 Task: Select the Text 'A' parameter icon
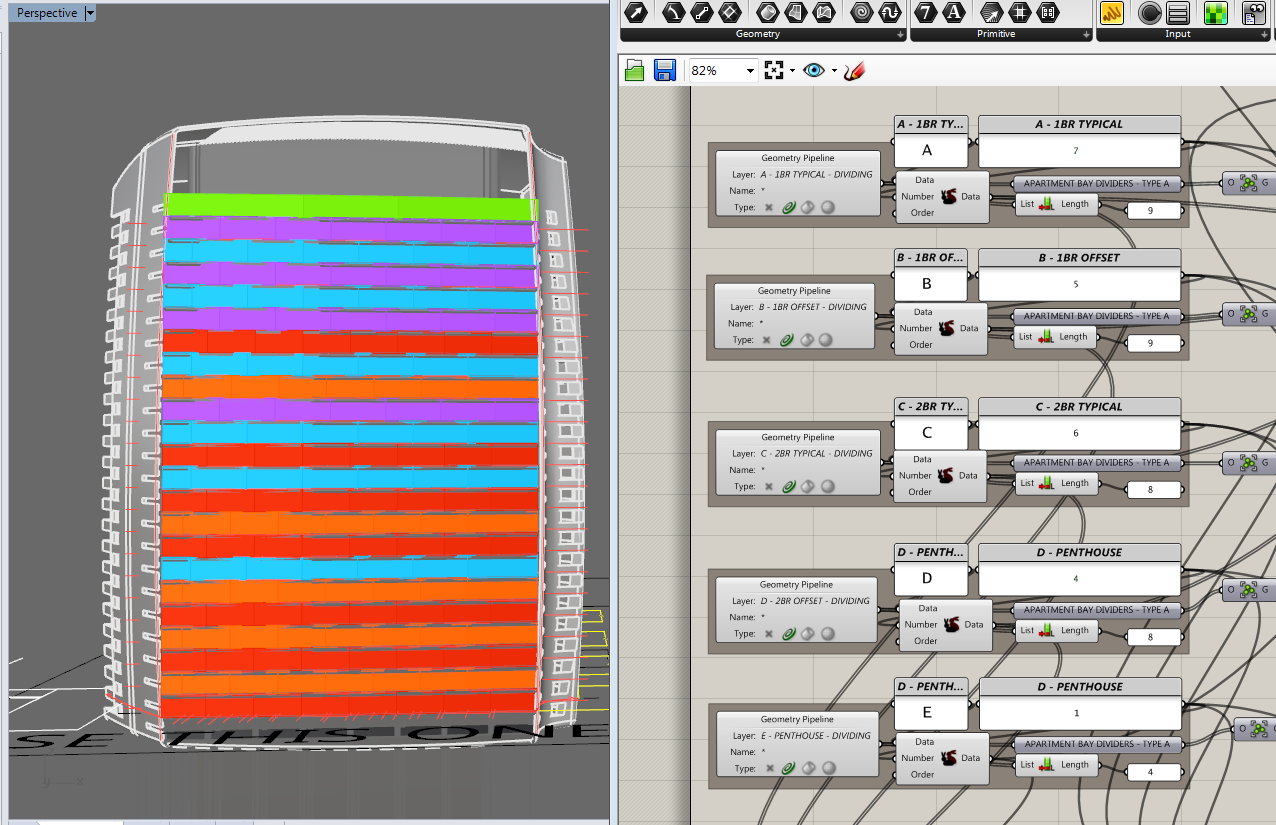(x=955, y=13)
